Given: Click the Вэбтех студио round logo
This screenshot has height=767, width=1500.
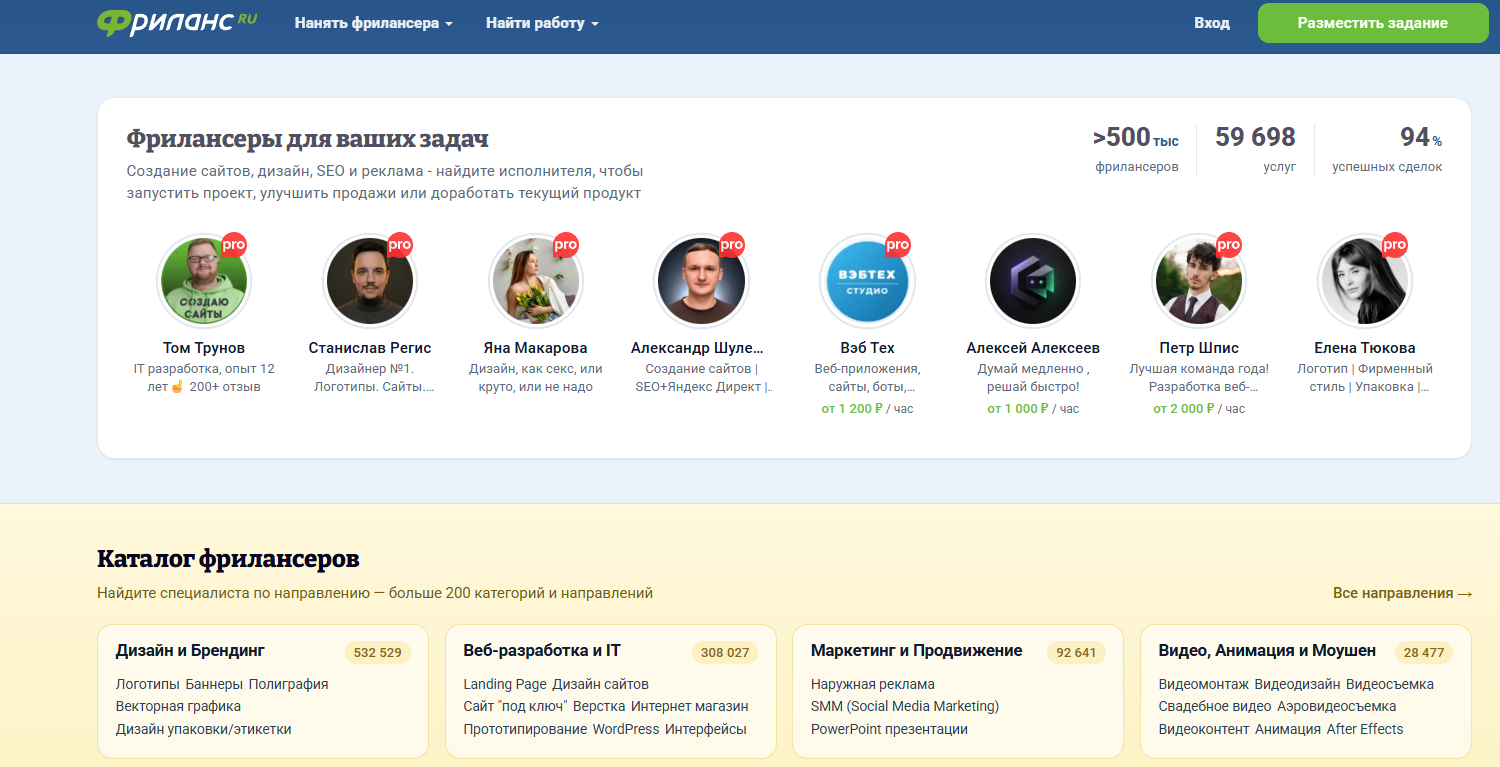Looking at the screenshot, I should pos(866,281).
